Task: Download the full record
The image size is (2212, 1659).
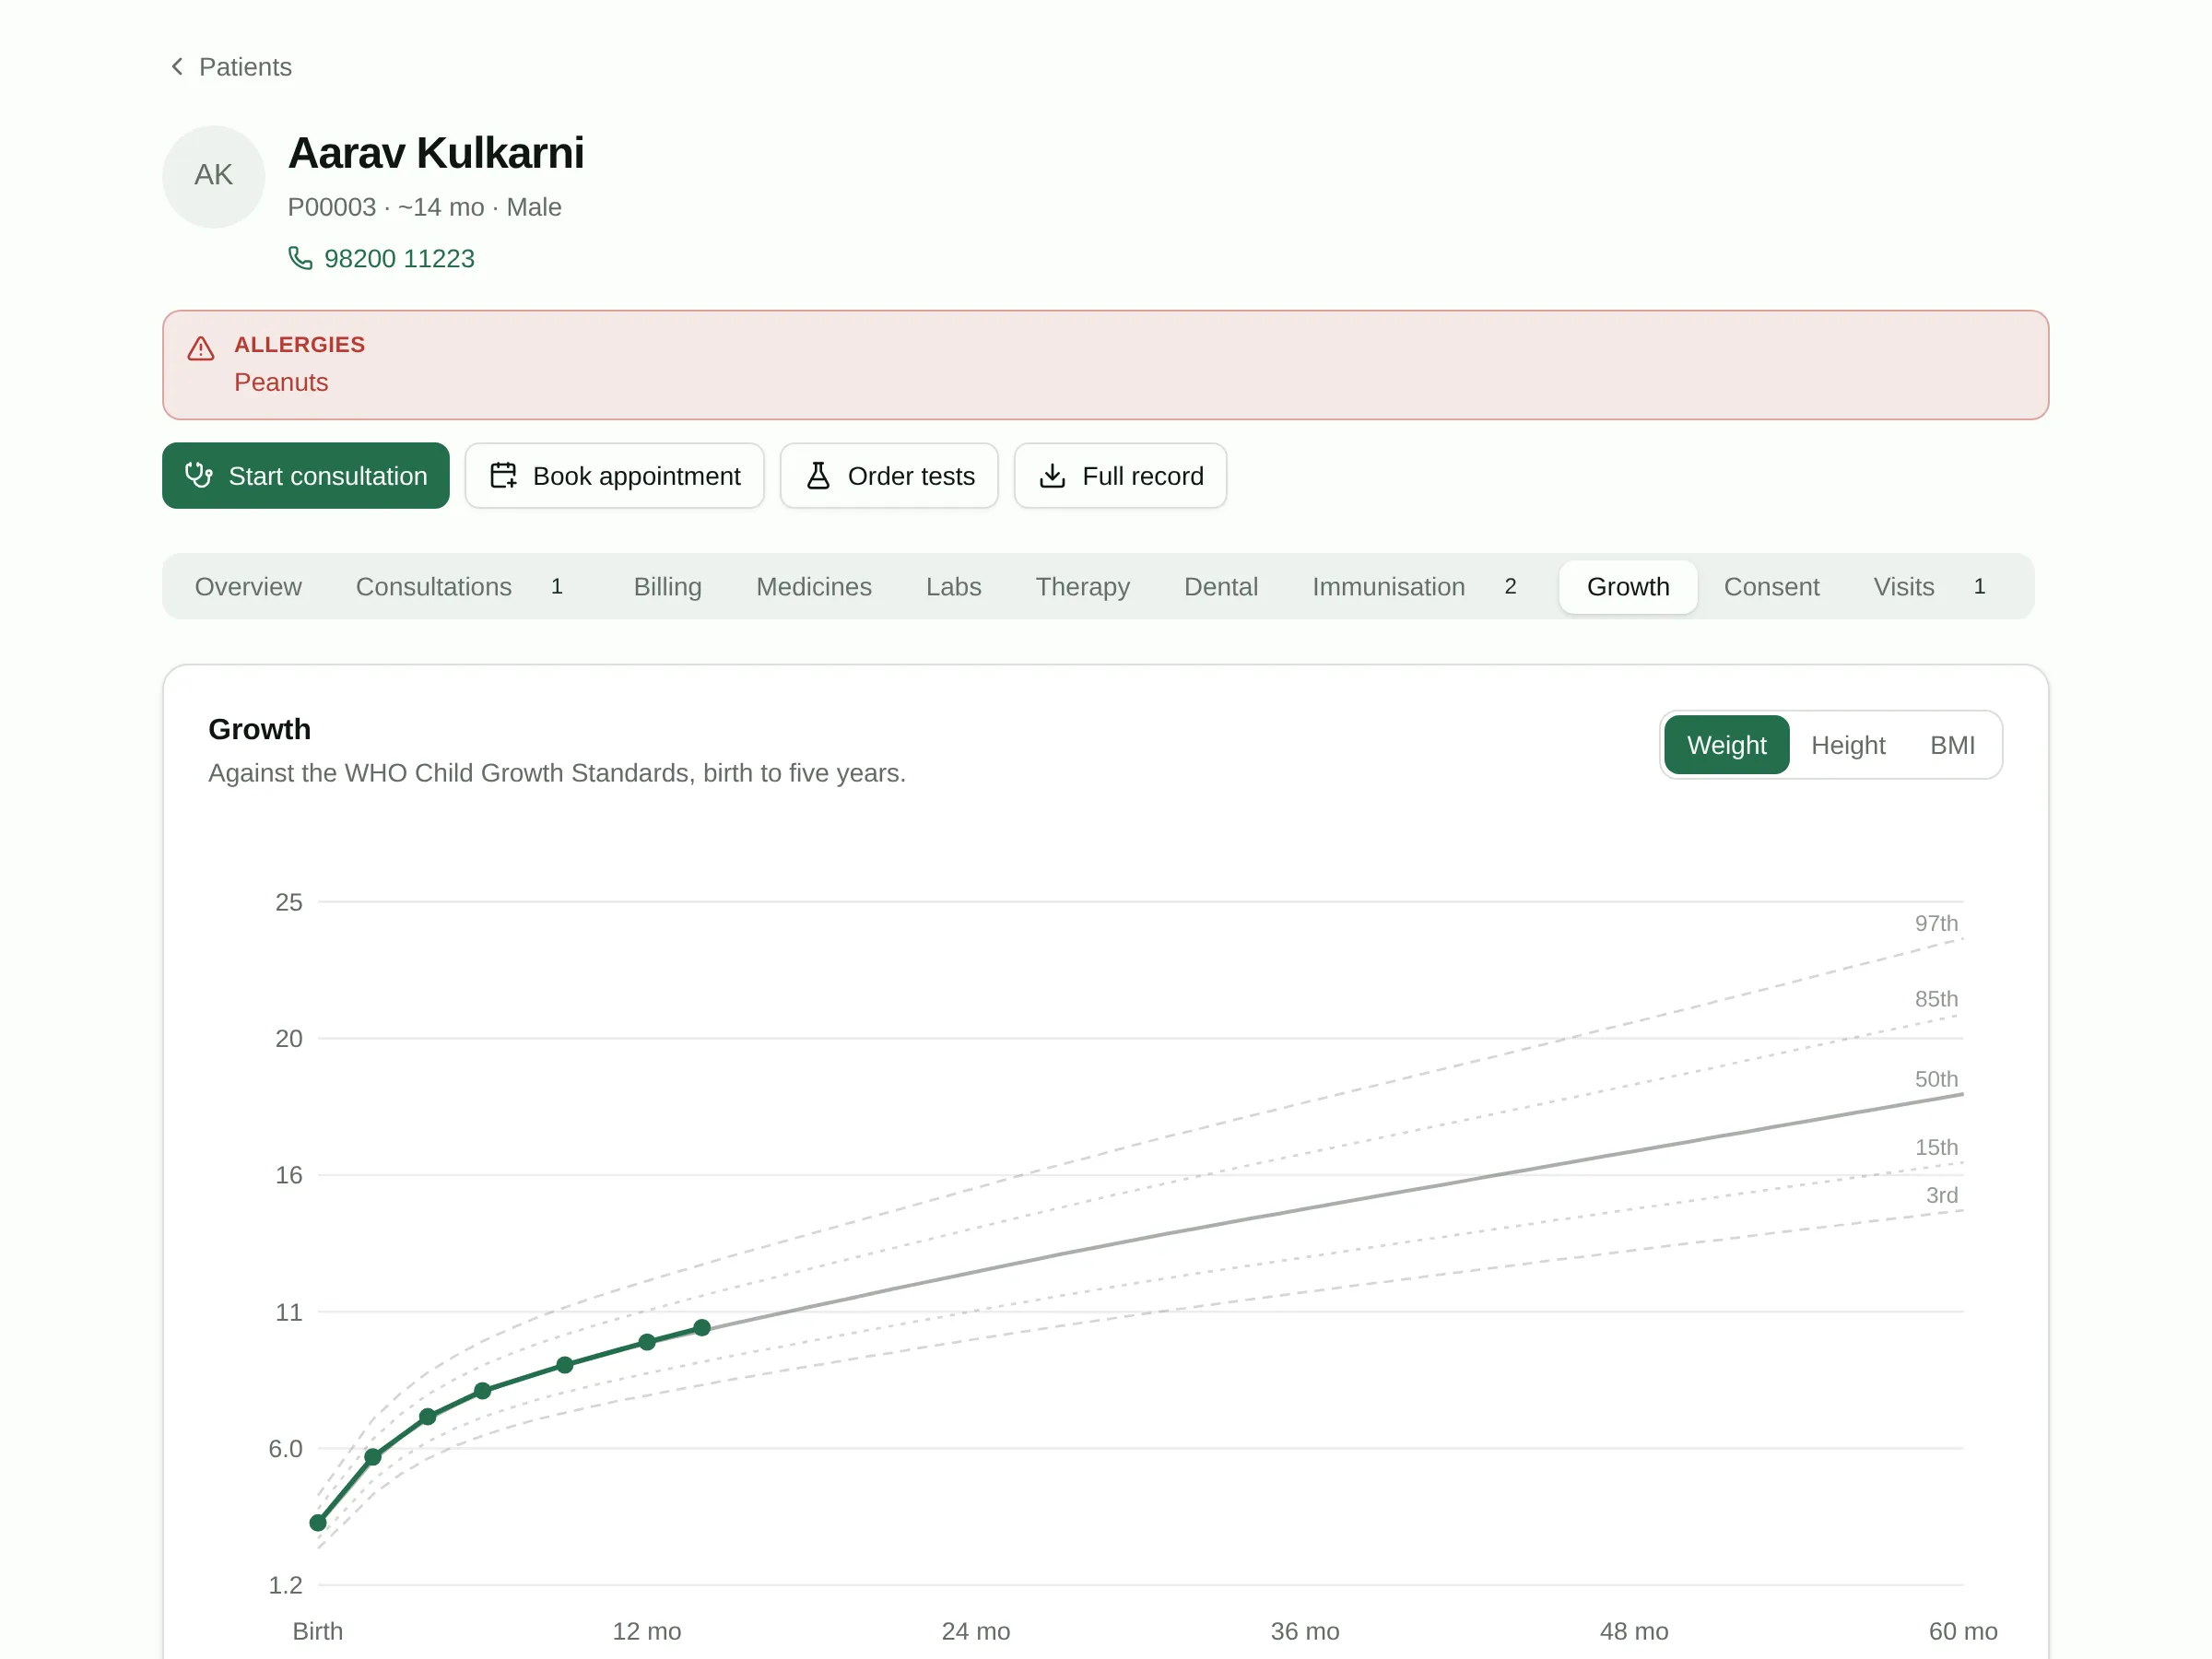Action: (1120, 475)
